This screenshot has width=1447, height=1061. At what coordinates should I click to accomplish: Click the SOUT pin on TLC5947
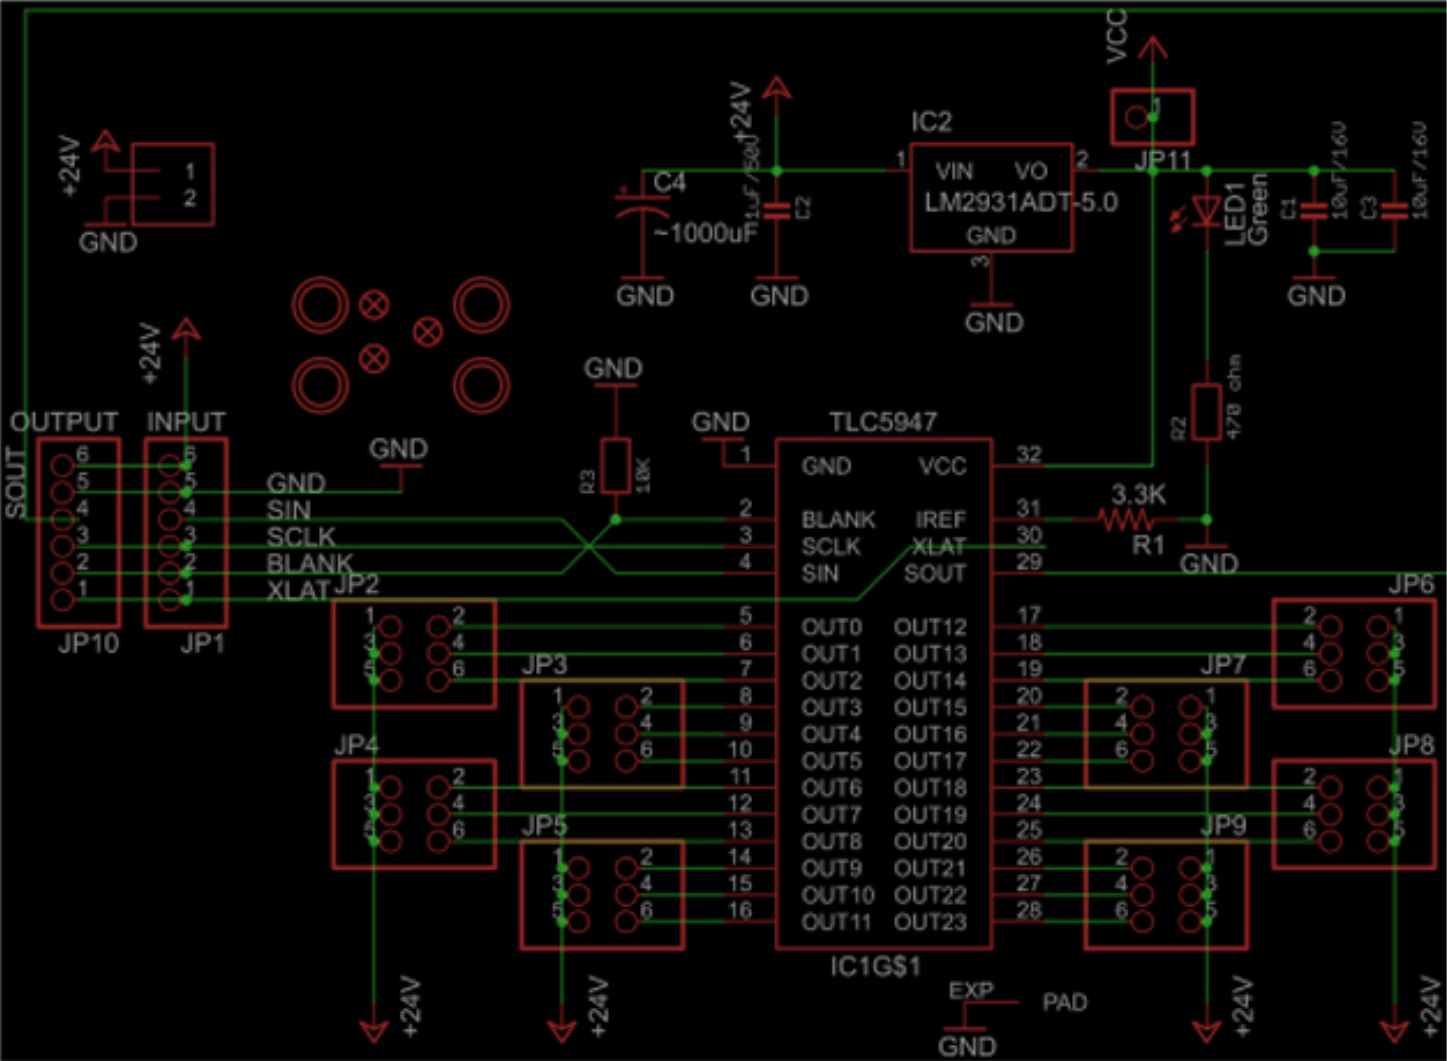(x=935, y=574)
